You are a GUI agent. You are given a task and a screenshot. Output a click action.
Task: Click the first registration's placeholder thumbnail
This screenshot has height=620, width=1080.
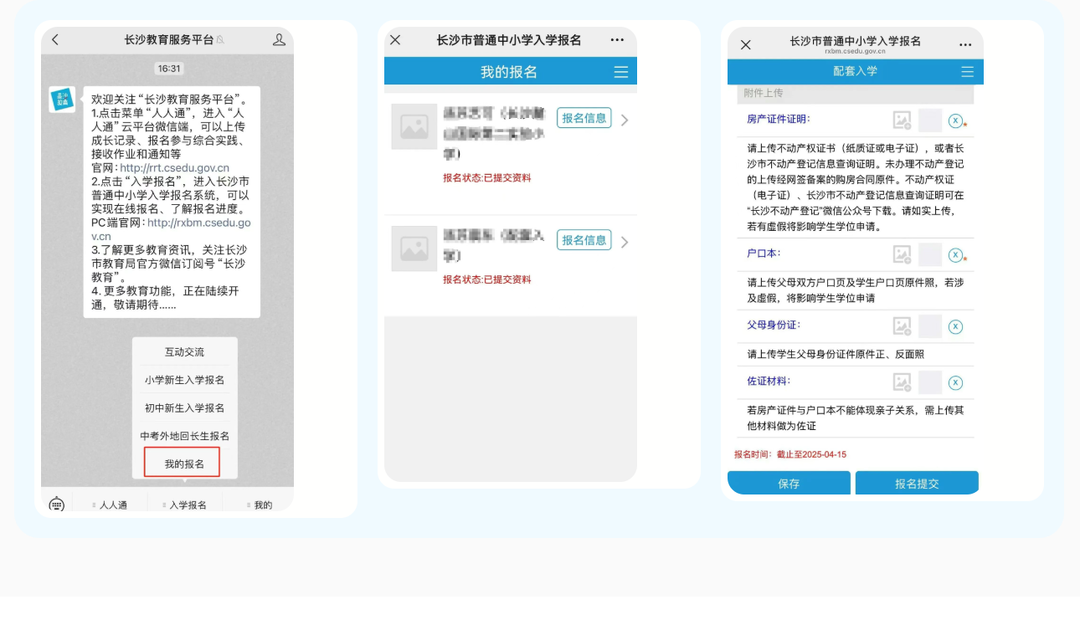pyautogui.click(x=414, y=127)
